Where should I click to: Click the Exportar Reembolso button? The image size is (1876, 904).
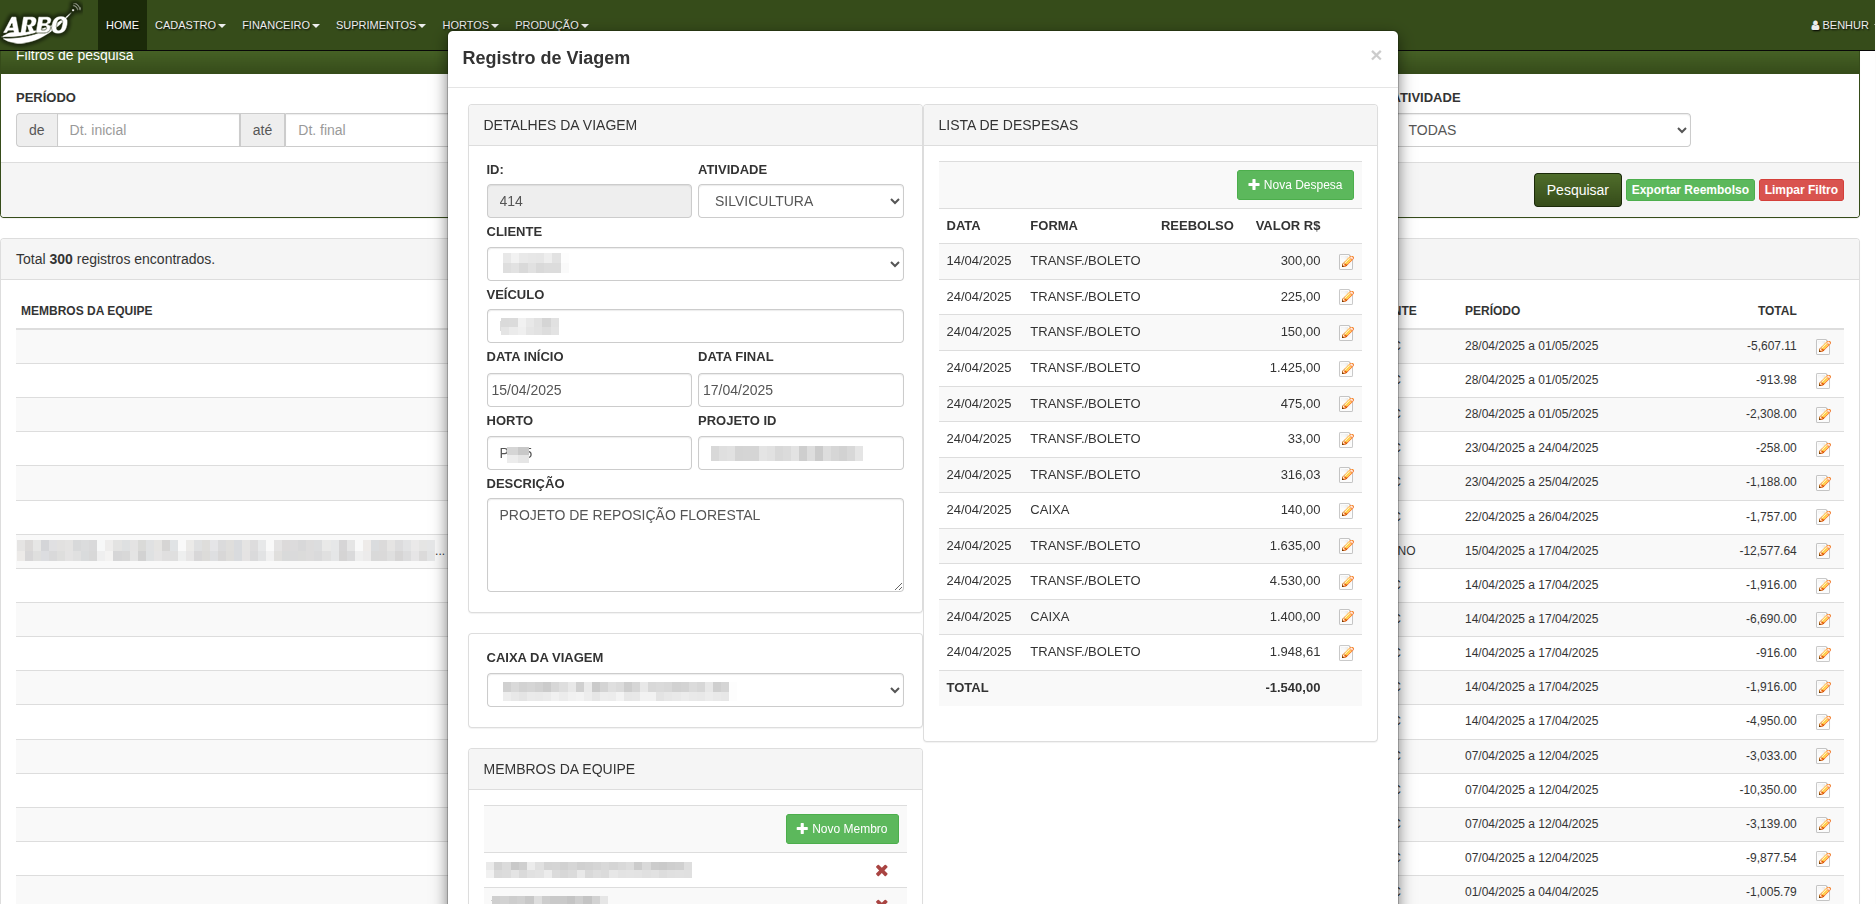1689,190
